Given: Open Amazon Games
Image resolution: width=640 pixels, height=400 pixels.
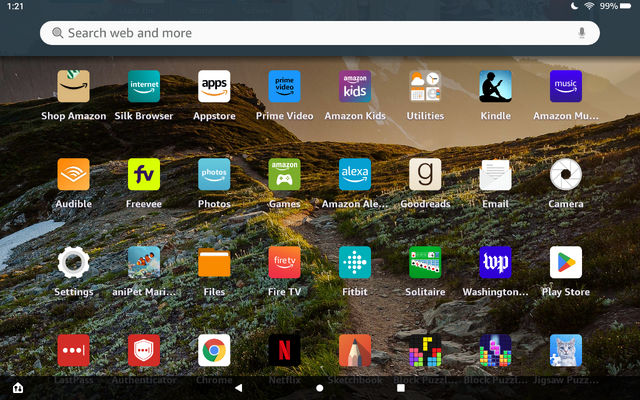Looking at the screenshot, I should tap(284, 174).
